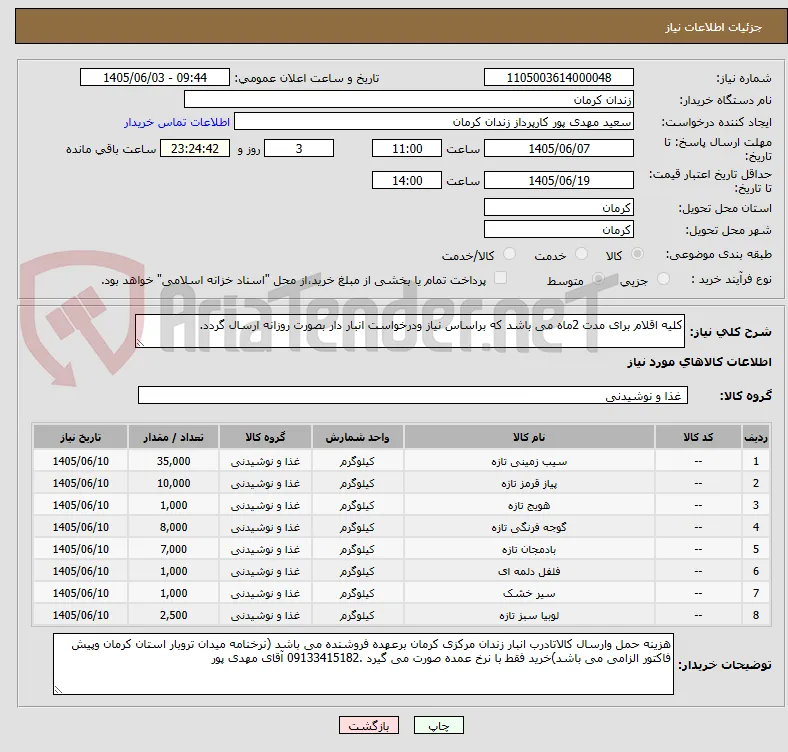Click the remaining days field showing 3

click(299, 149)
